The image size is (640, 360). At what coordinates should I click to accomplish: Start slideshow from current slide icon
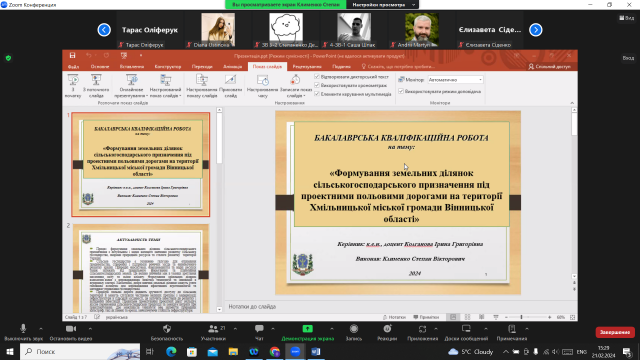pyautogui.click(x=96, y=80)
